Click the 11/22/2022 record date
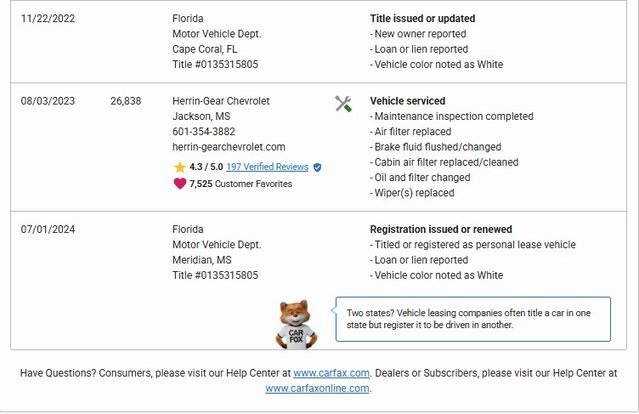The height and width of the screenshot is (414, 639). [48, 18]
